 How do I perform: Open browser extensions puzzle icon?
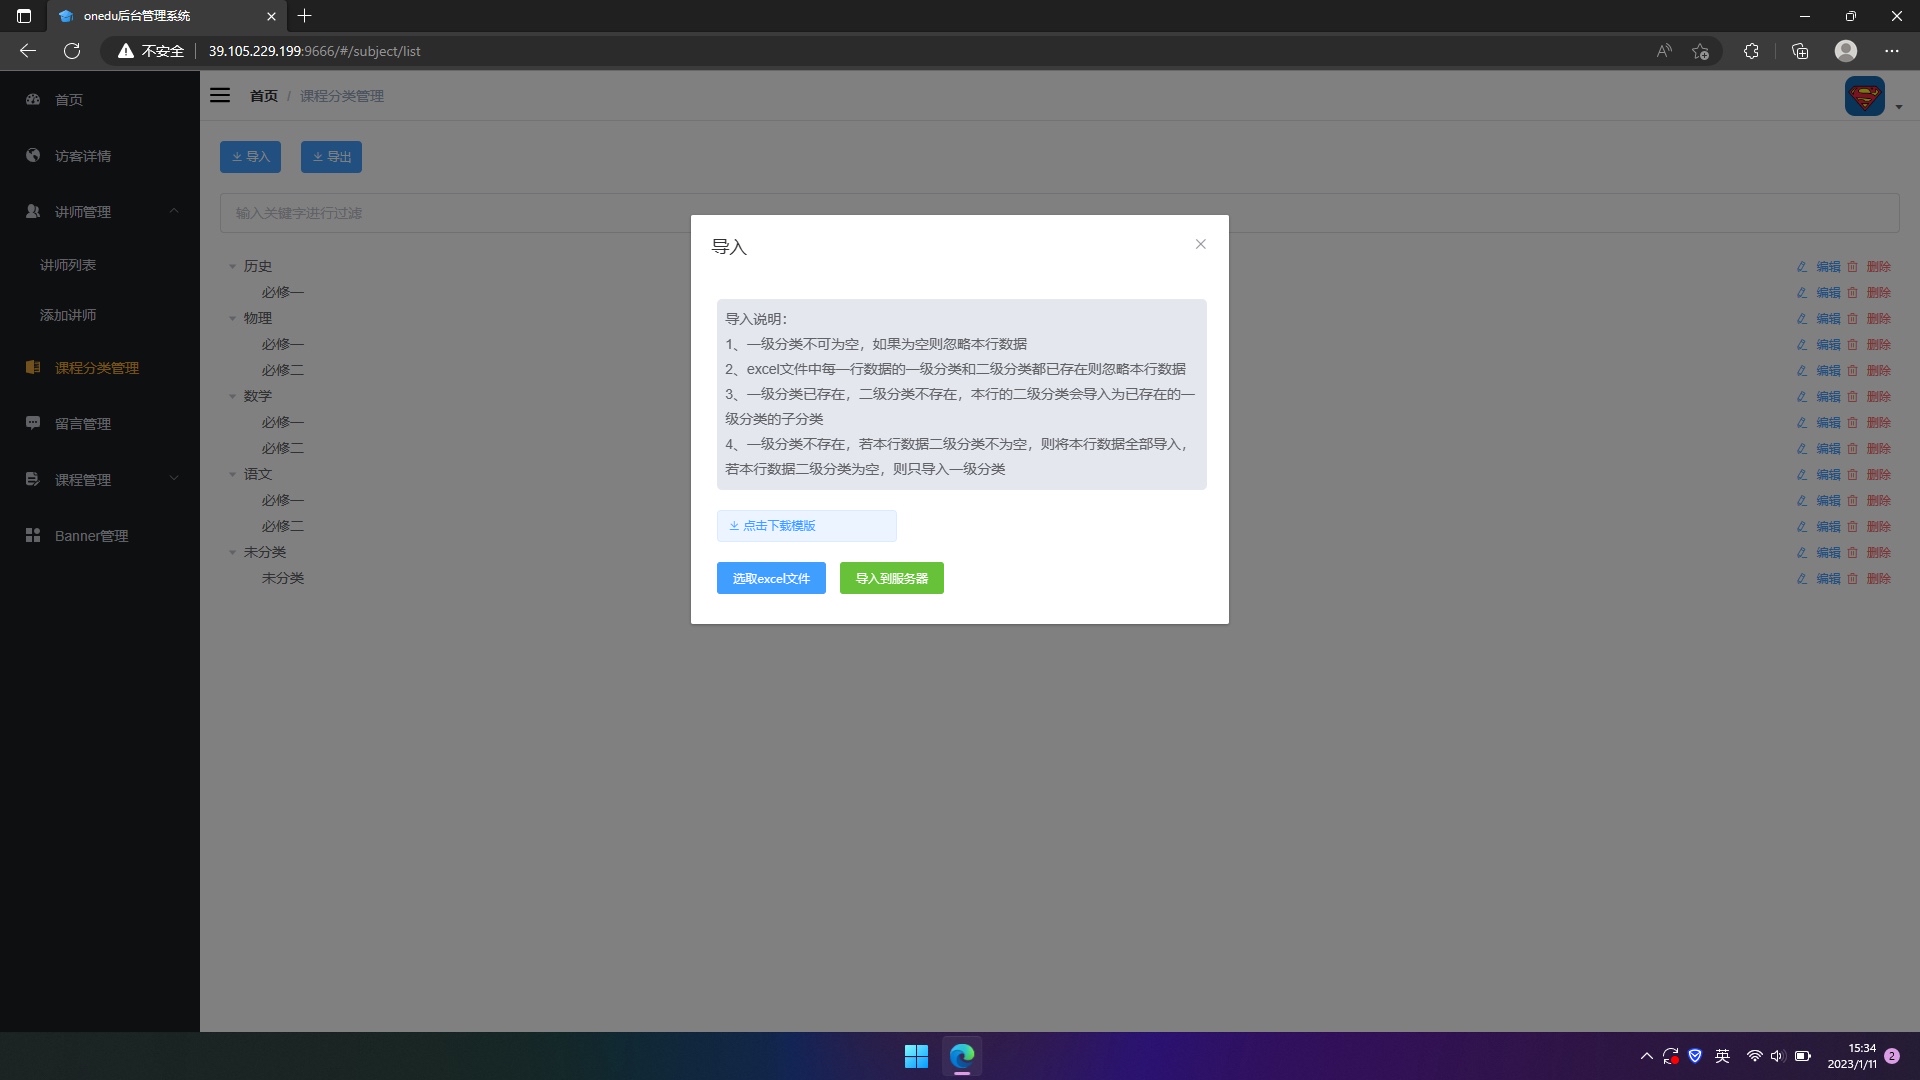click(x=1751, y=51)
